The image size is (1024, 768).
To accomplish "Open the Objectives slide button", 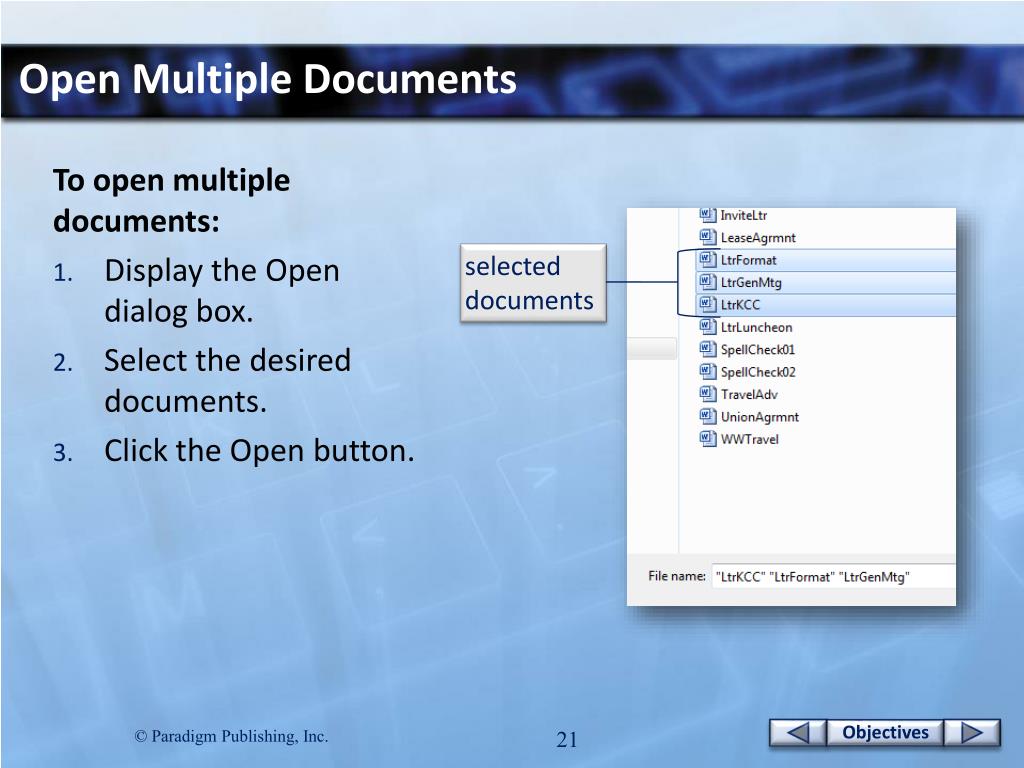I will [x=885, y=733].
